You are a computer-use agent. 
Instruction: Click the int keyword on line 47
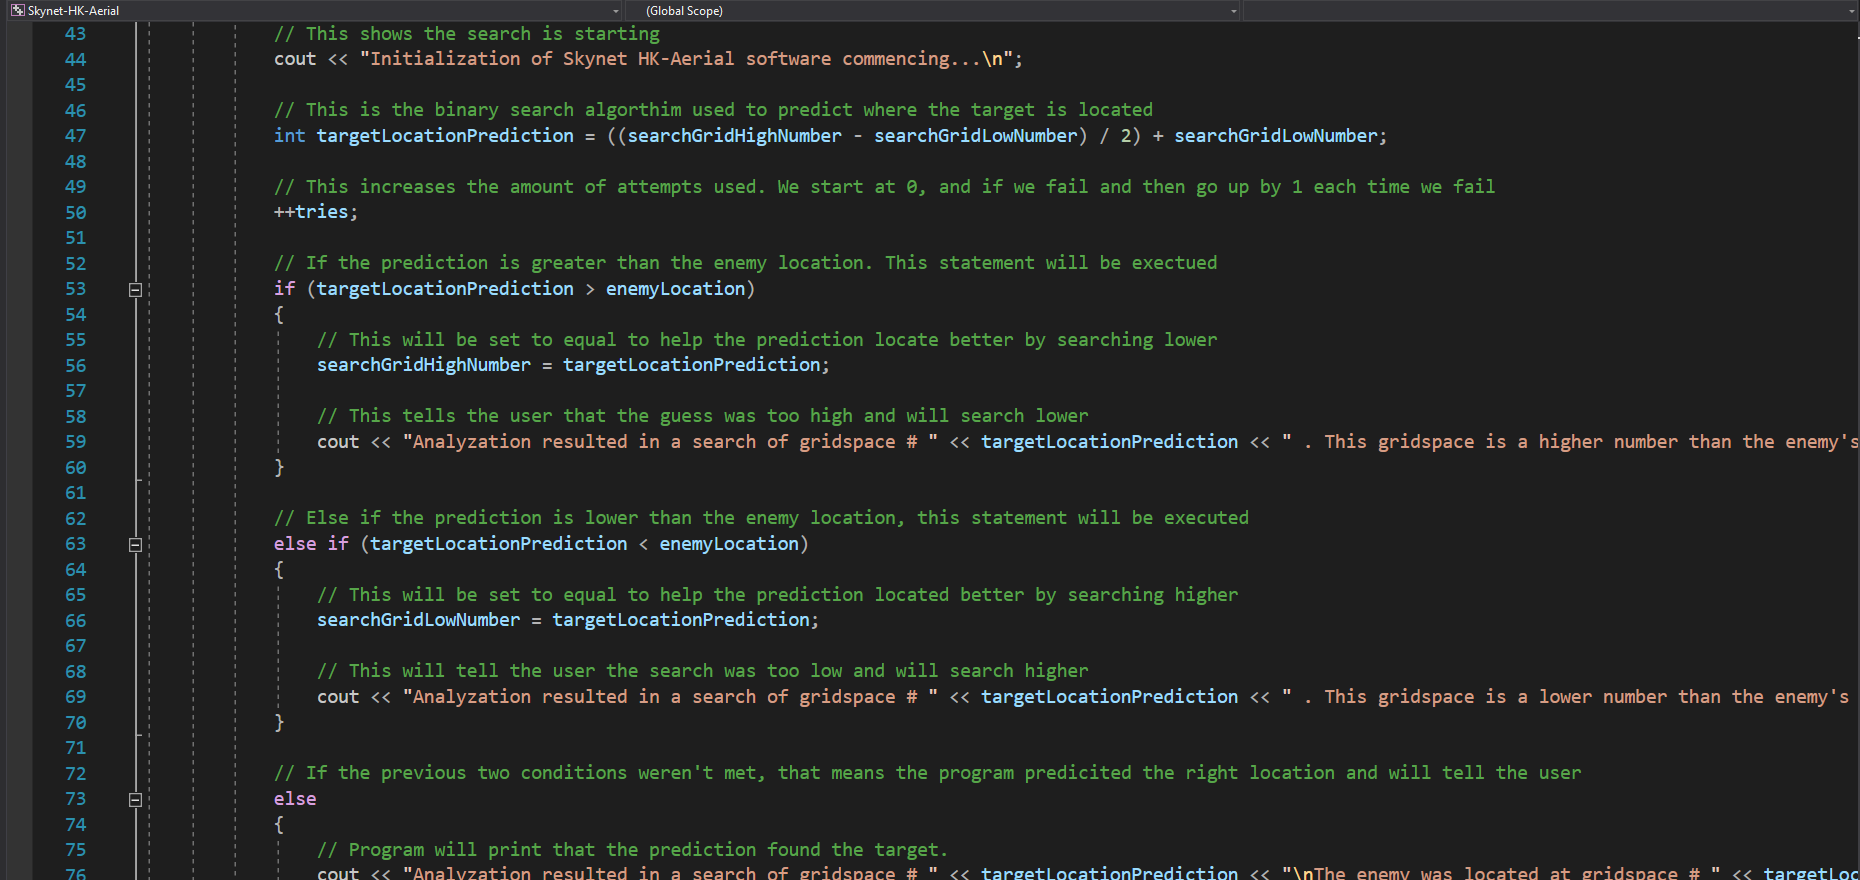pyautogui.click(x=289, y=136)
